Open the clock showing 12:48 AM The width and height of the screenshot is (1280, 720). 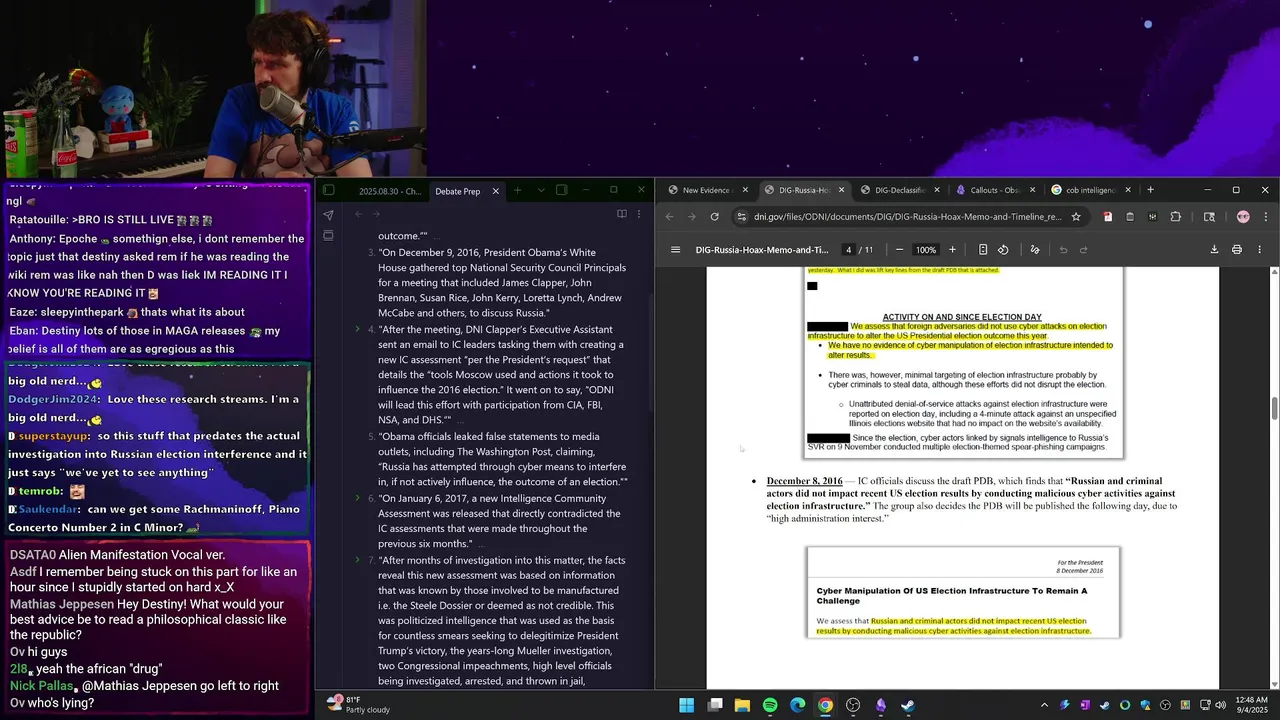pos(1254,705)
